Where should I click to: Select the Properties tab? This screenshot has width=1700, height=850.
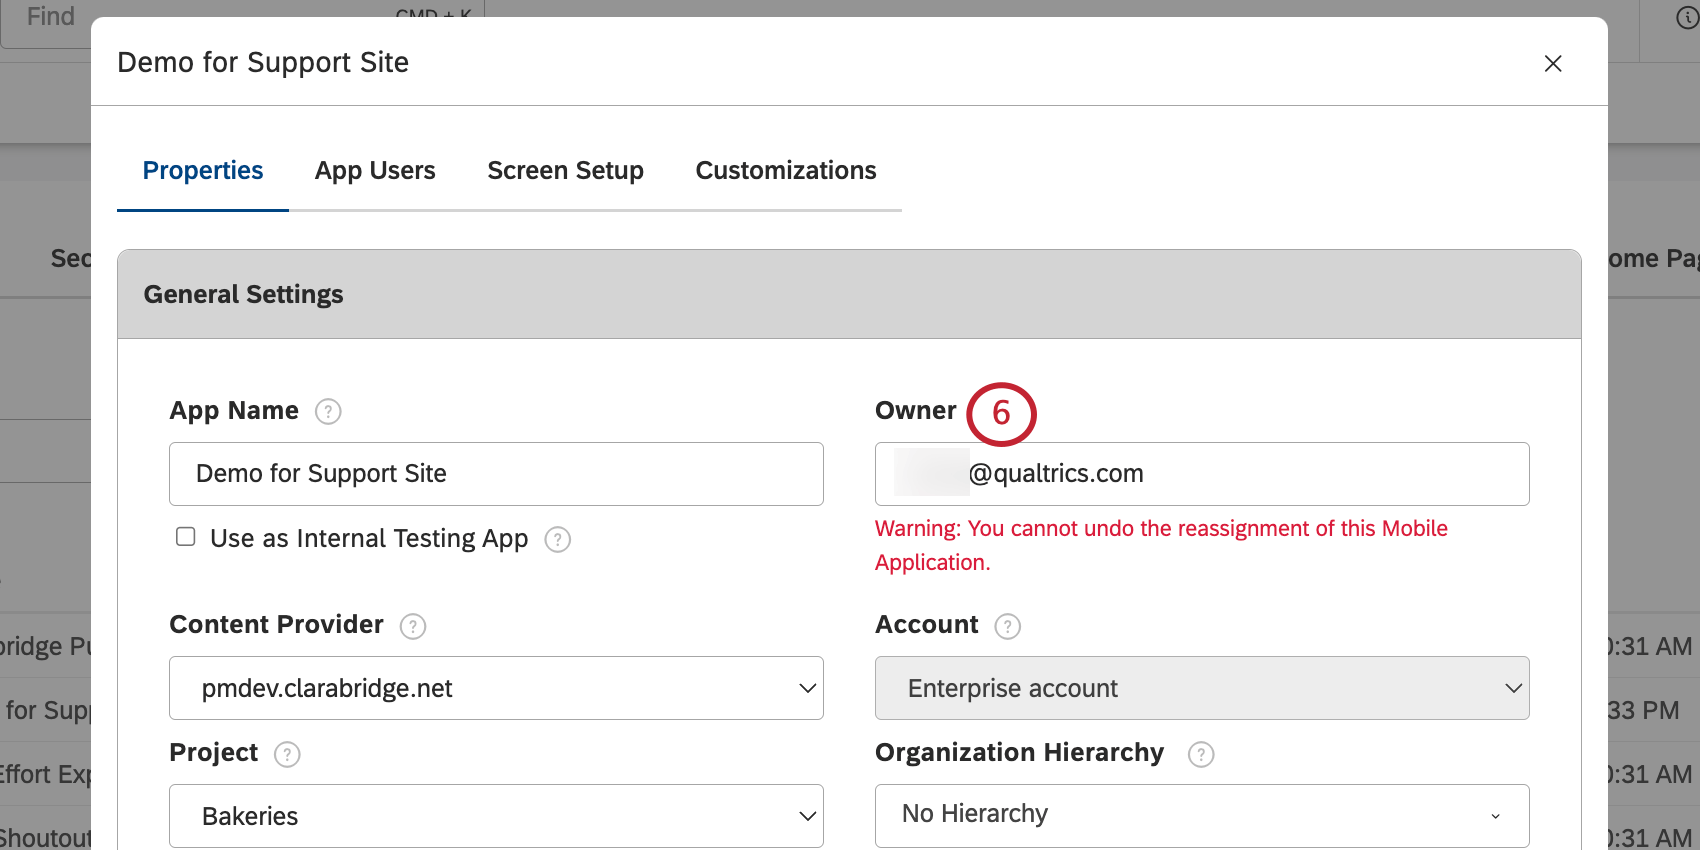pos(203,171)
